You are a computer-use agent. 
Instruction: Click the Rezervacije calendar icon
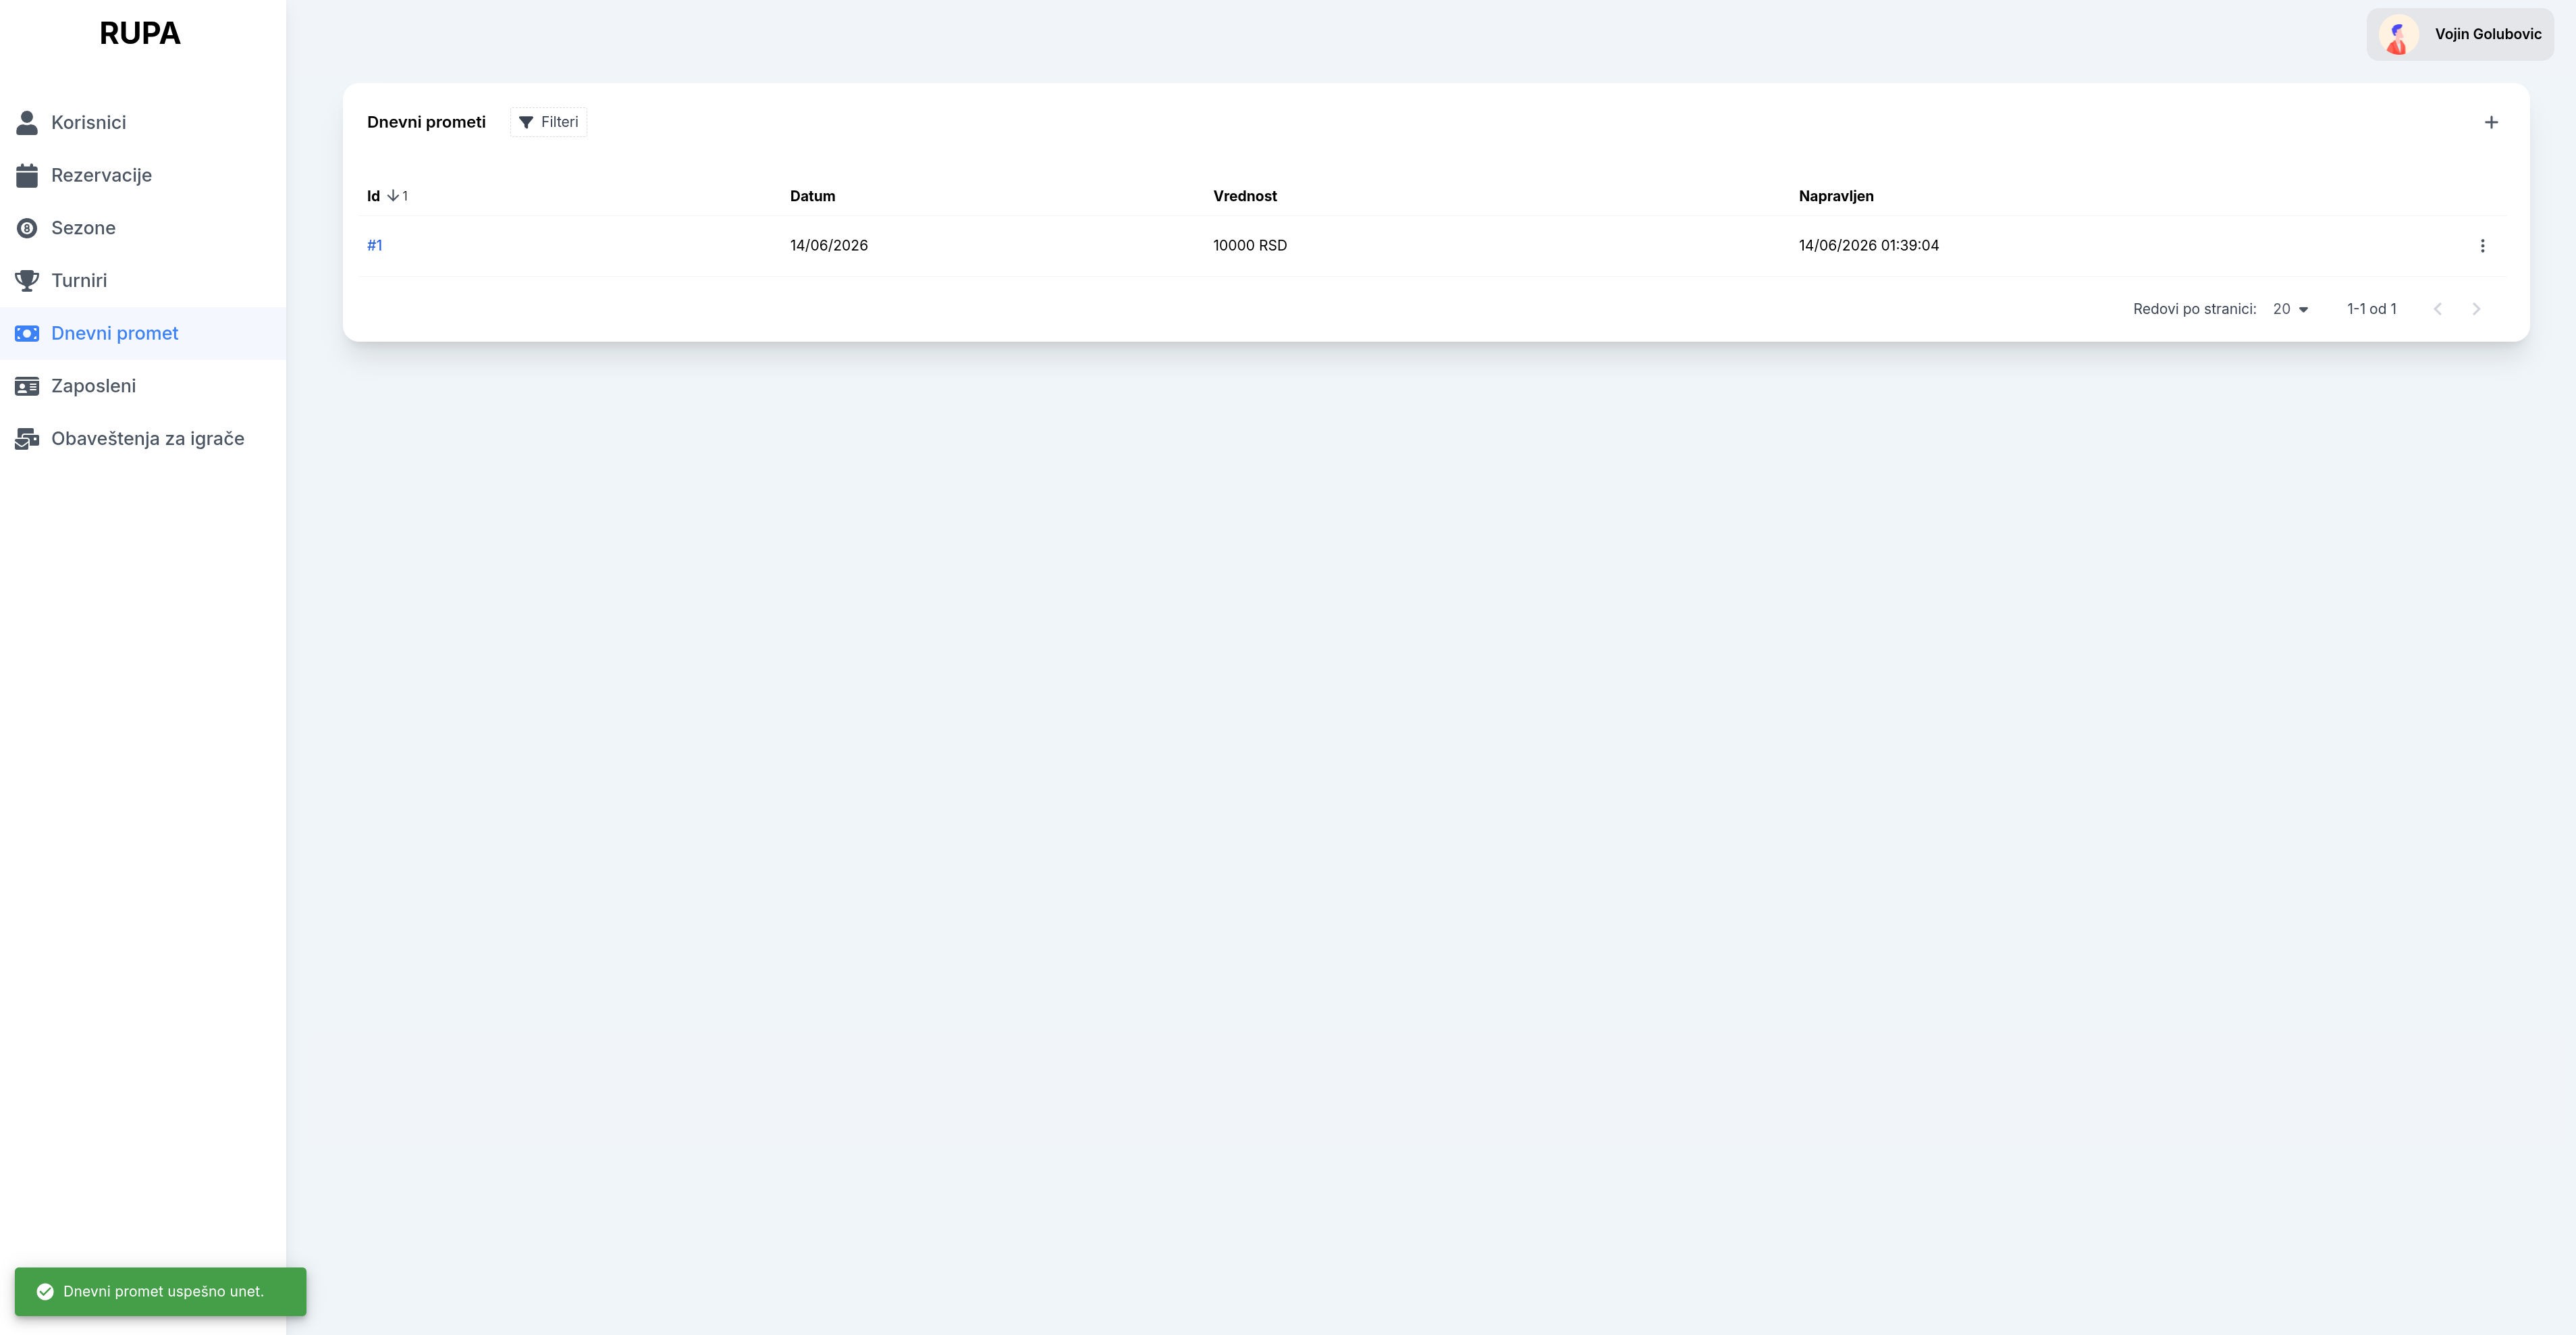27,175
